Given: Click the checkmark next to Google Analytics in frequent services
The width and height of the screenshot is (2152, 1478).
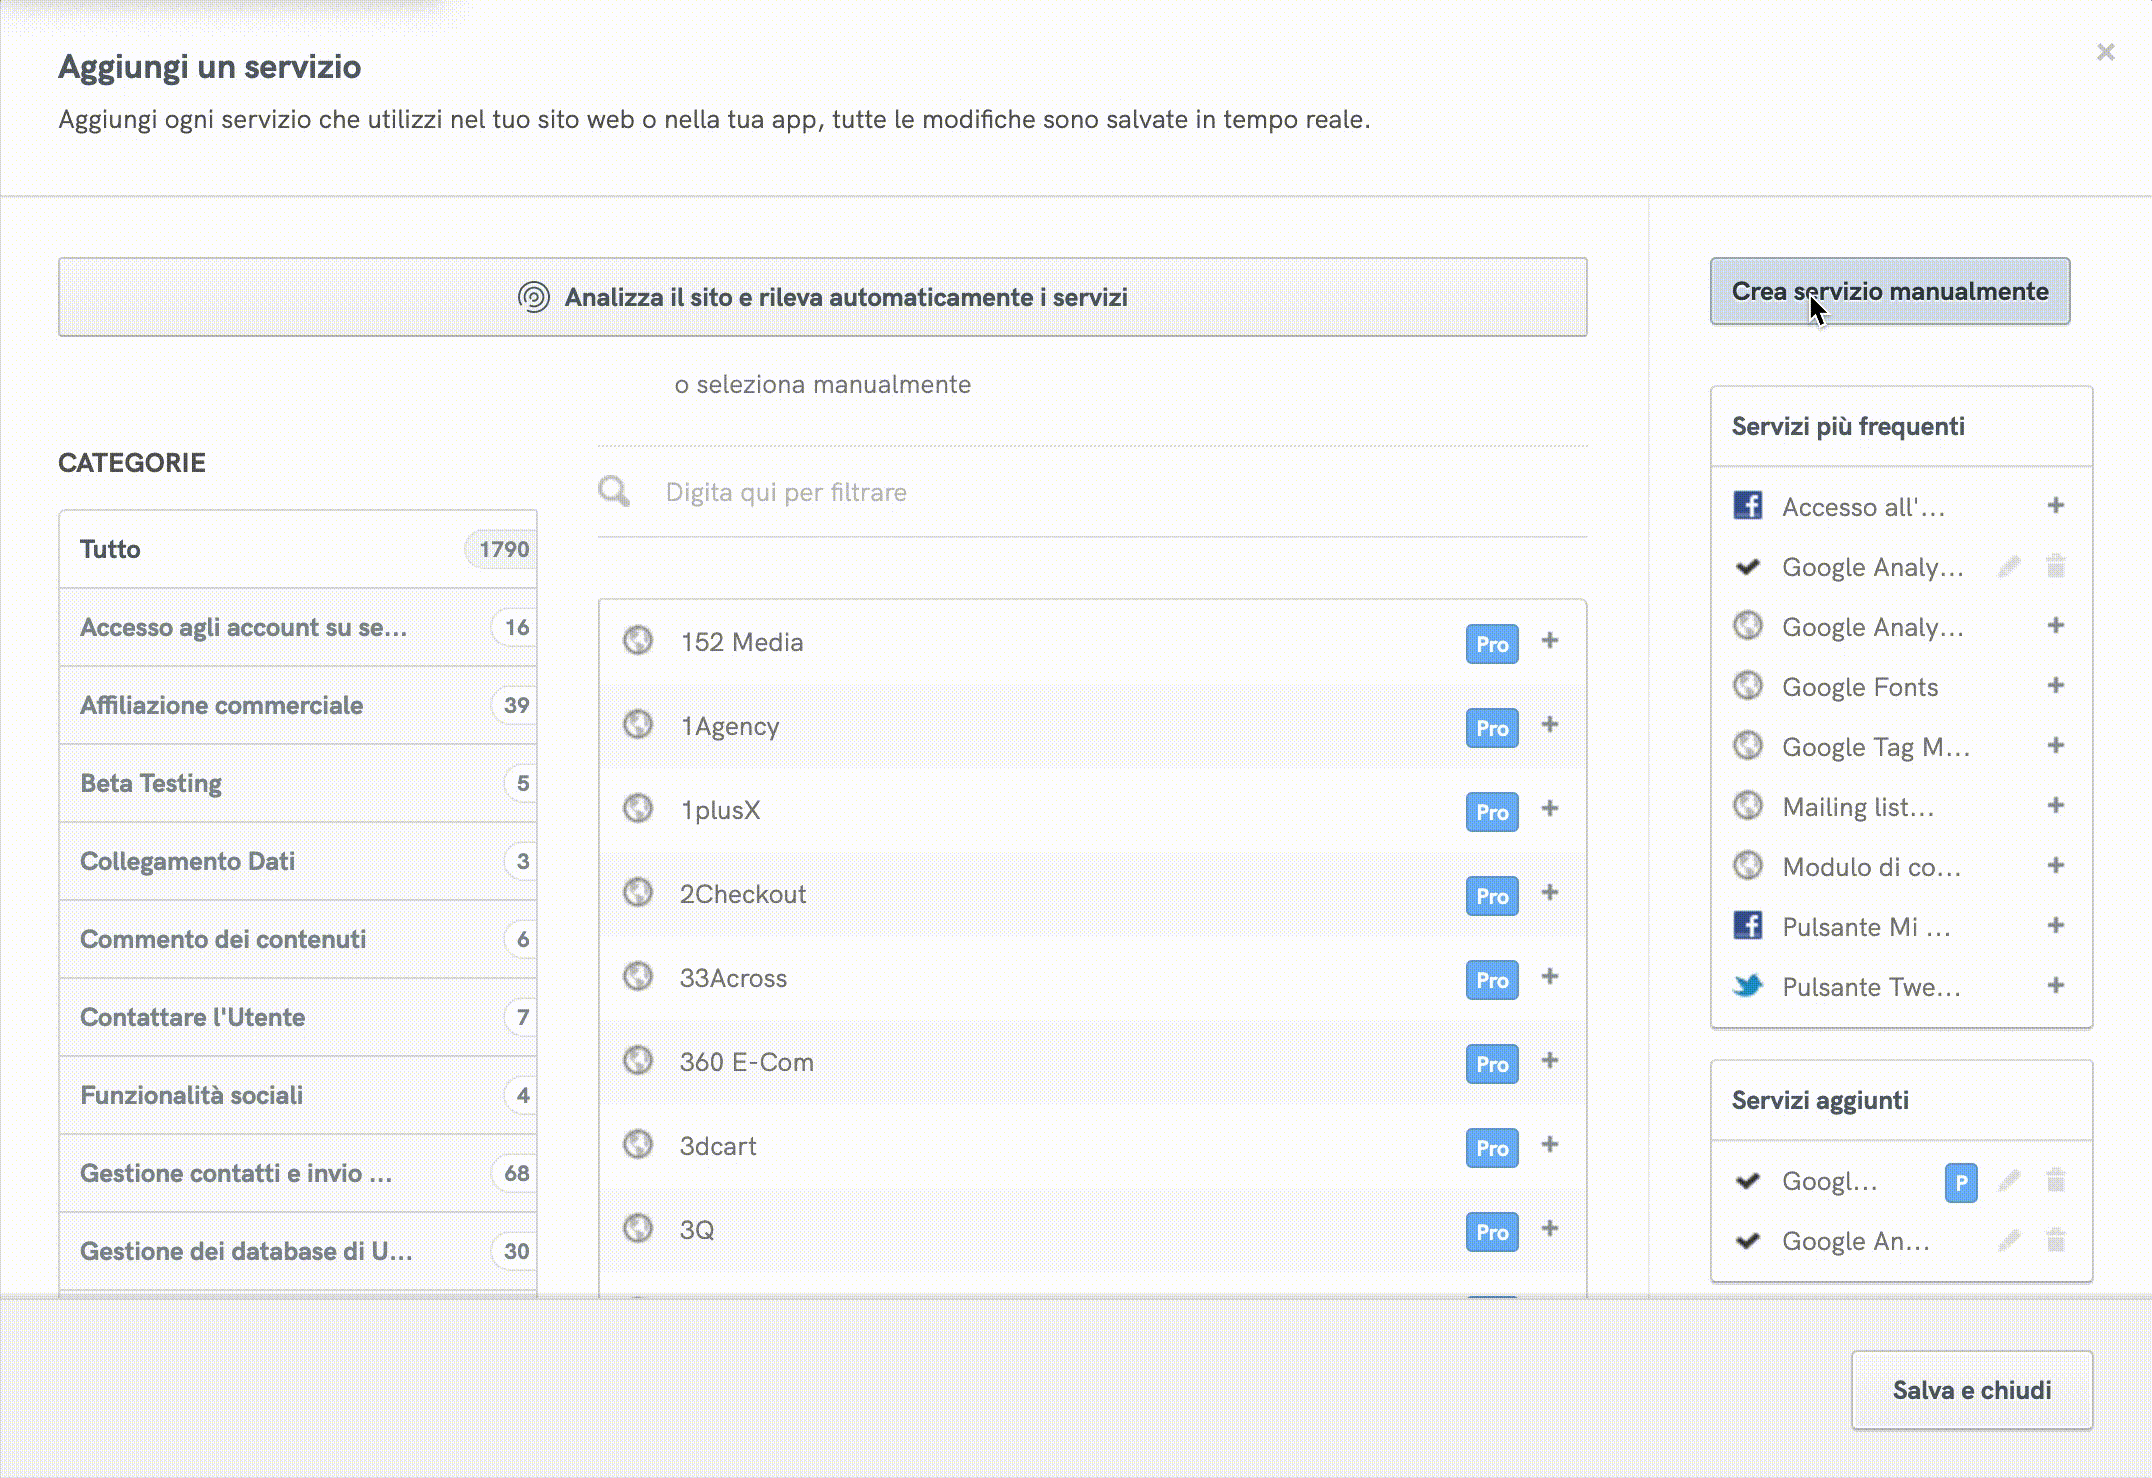Looking at the screenshot, I should tap(1748, 566).
